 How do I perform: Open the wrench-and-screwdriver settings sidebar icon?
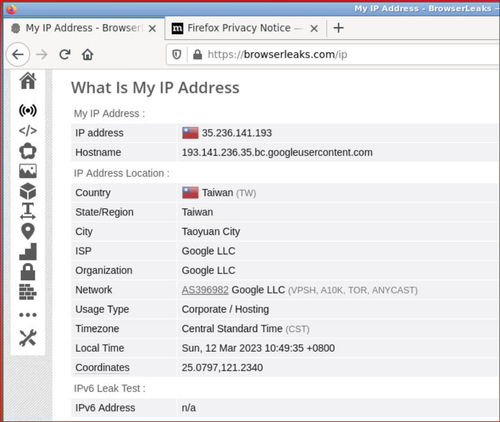click(x=28, y=338)
